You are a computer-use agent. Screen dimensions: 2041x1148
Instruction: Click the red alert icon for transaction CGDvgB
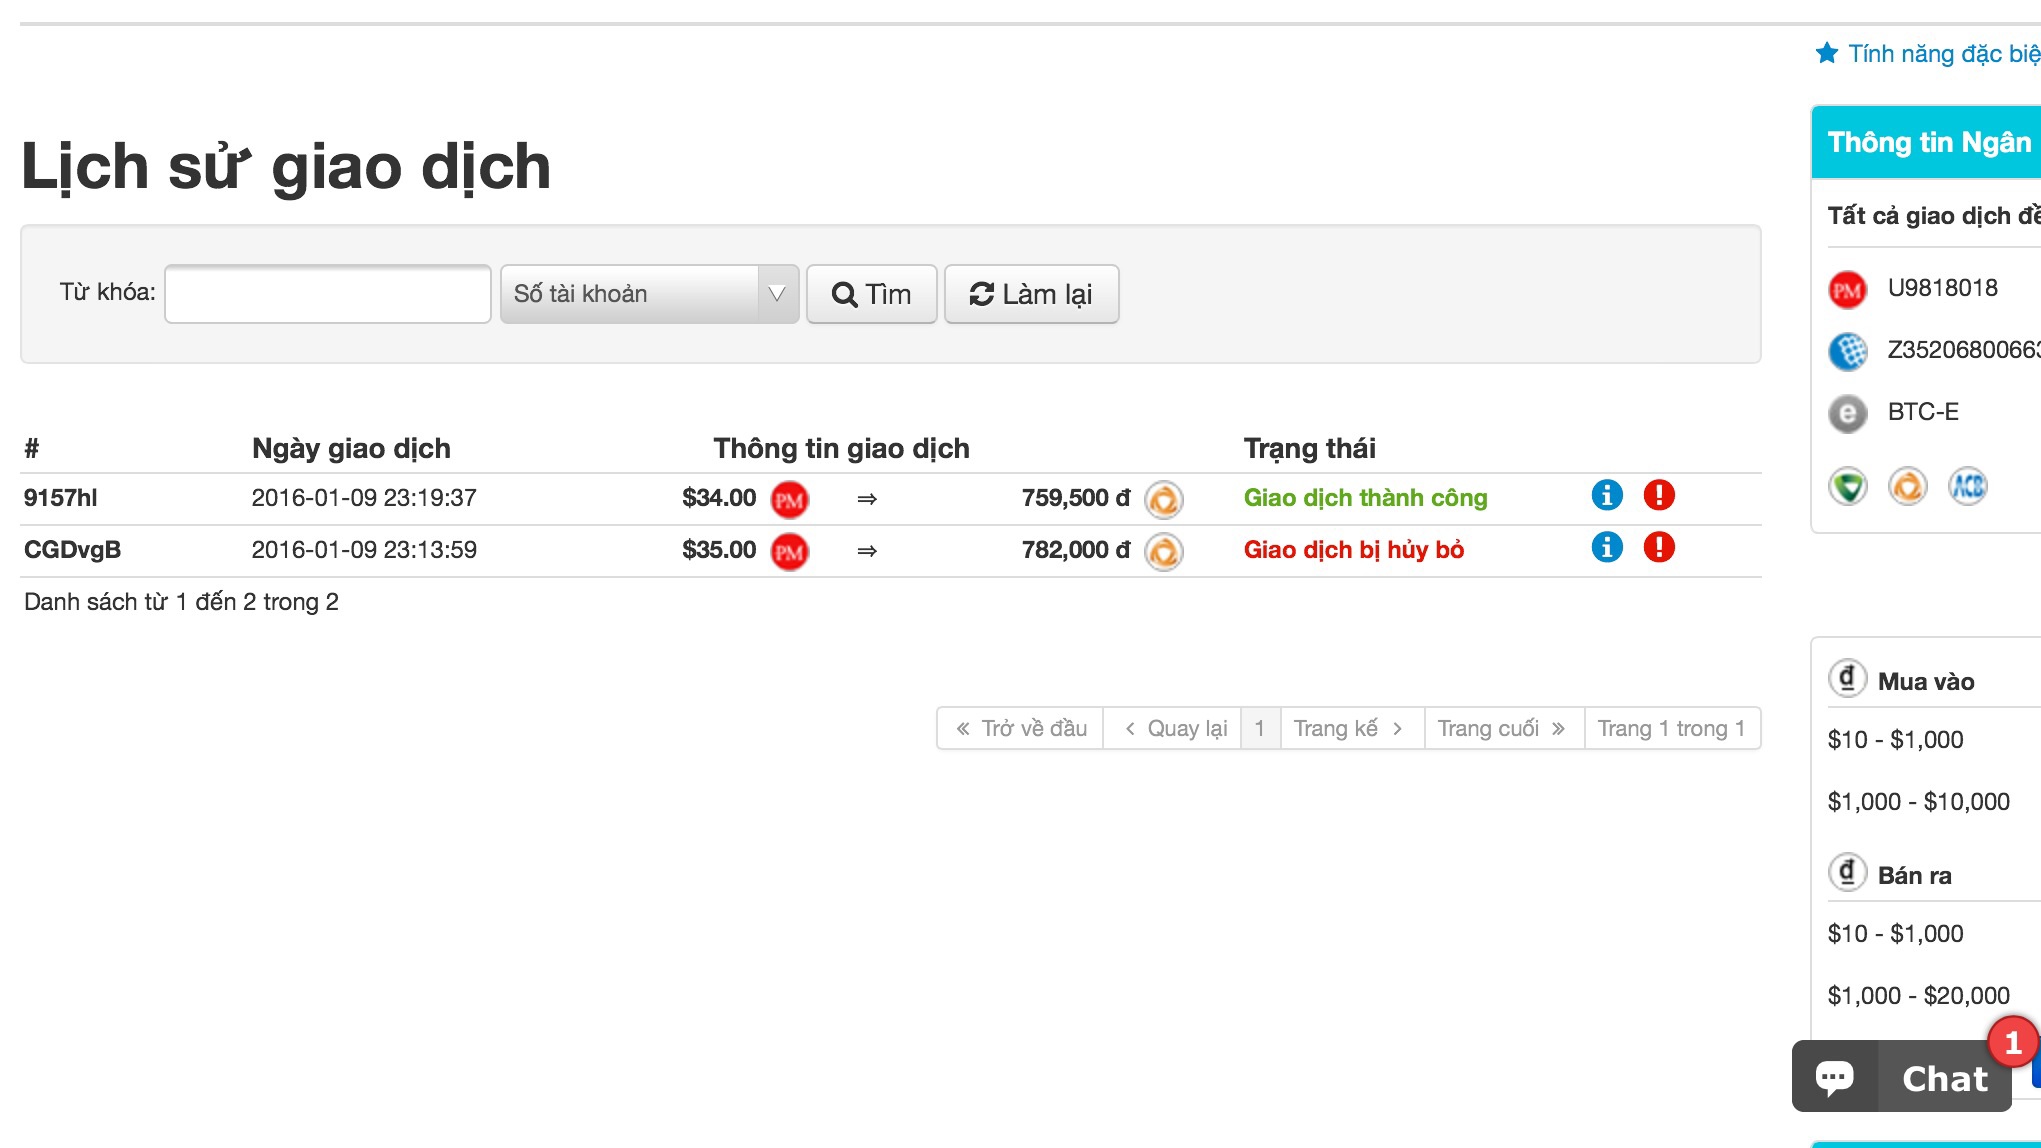click(x=1658, y=547)
